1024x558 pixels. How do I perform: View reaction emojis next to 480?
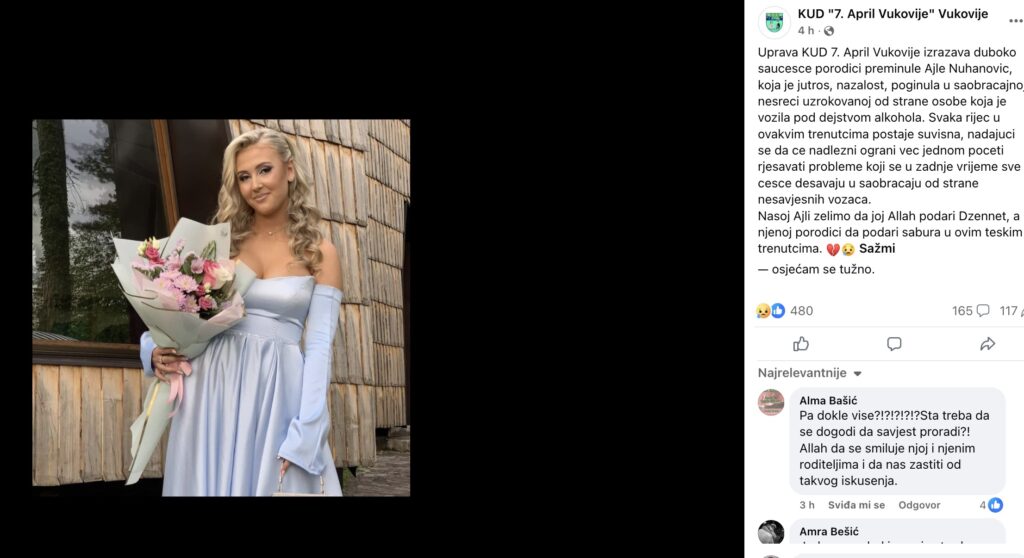pyautogui.click(x=771, y=311)
